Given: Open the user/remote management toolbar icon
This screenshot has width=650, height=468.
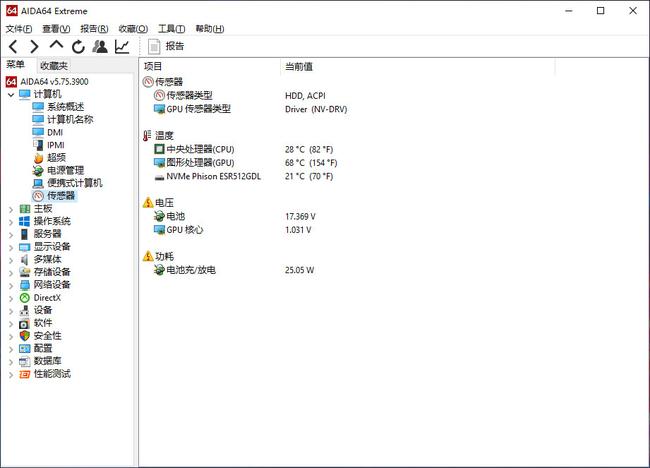Looking at the screenshot, I should pyautogui.click(x=100, y=46).
